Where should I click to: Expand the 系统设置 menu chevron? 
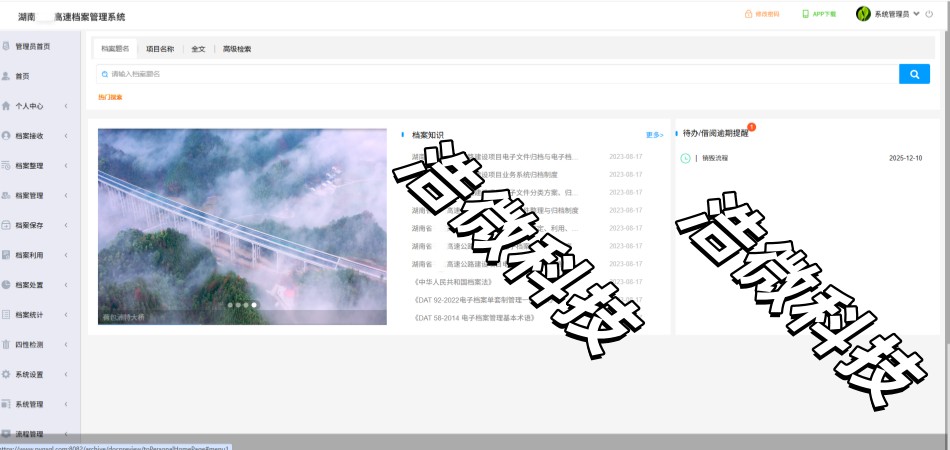(x=66, y=374)
